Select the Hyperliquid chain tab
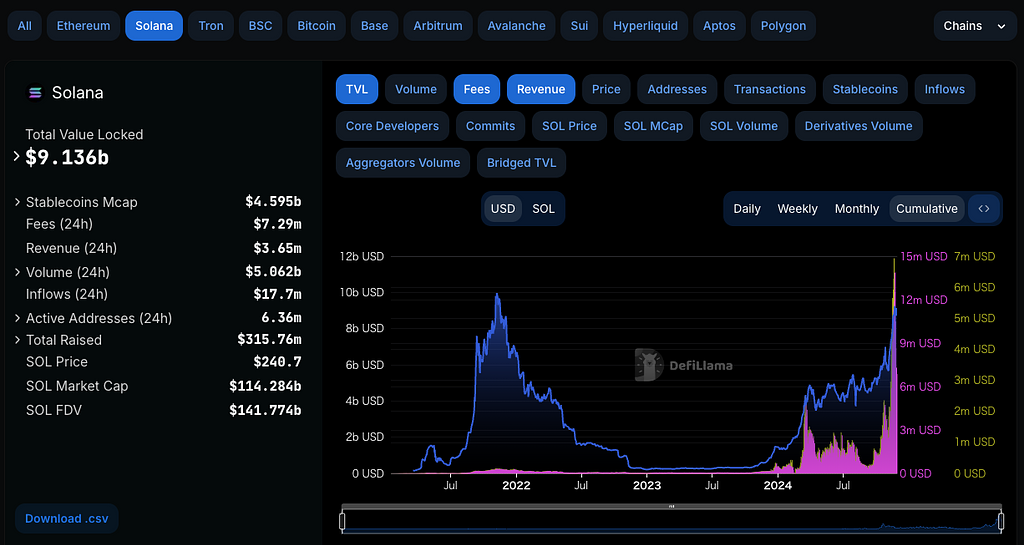The height and width of the screenshot is (545, 1024). [x=645, y=26]
